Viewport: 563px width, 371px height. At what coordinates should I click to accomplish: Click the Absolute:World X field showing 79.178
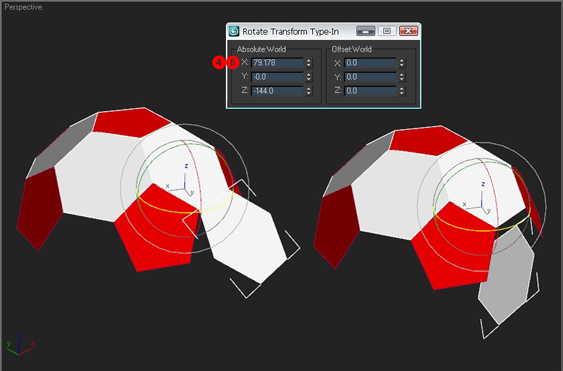click(x=277, y=63)
